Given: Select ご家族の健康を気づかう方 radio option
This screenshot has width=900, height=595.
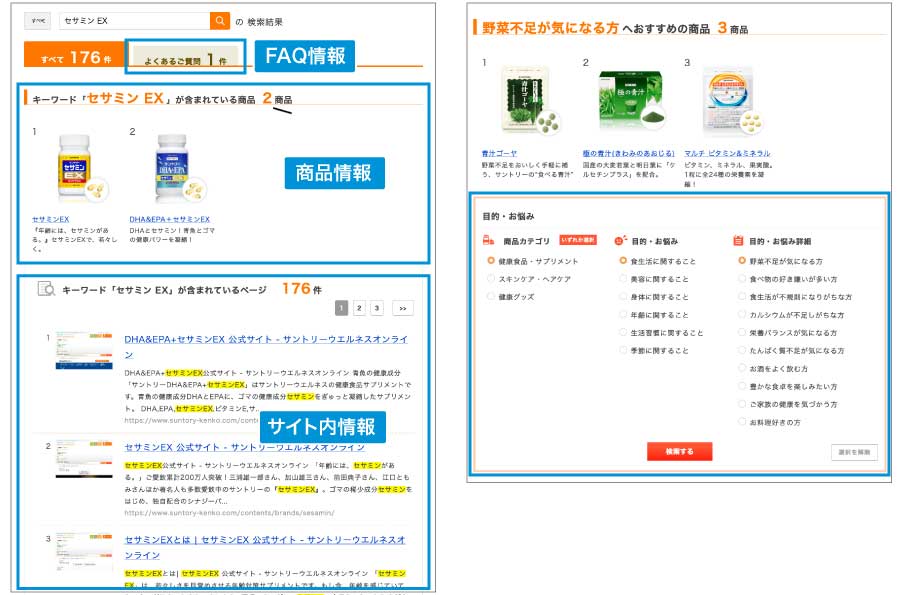Looking at the screenshot, I should (x=742, y=404).
